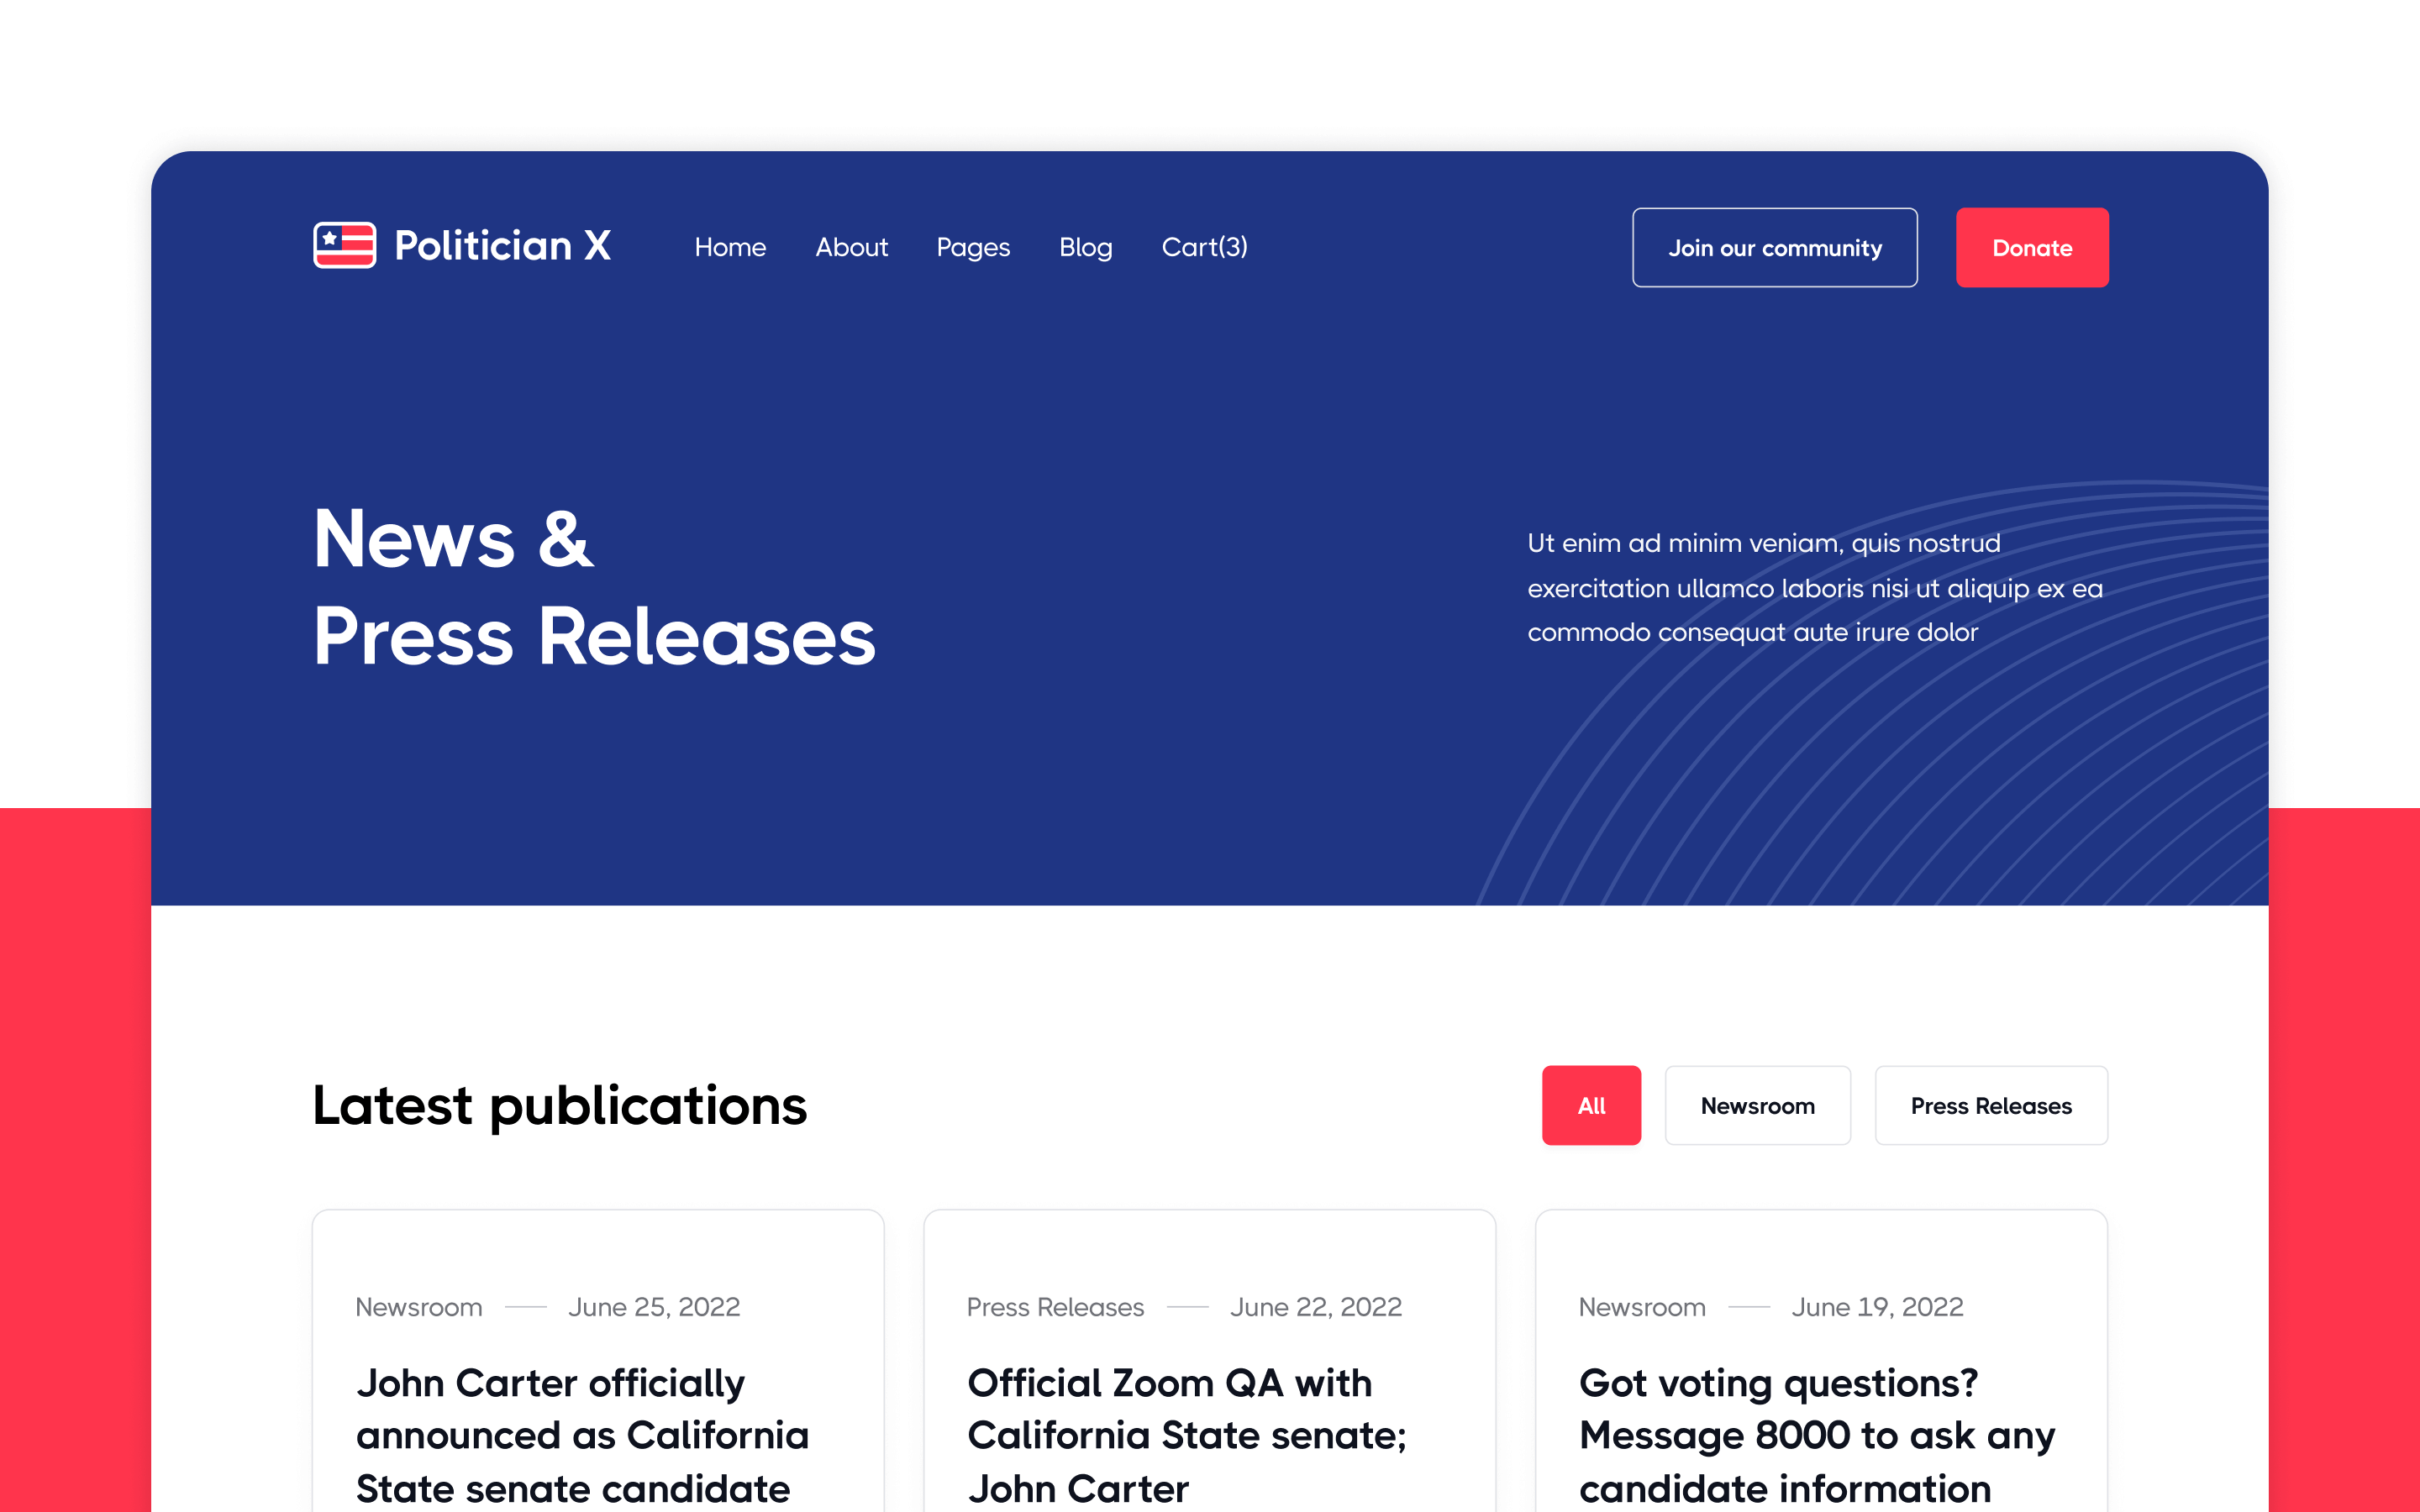Screen dimensions: 2420x1512
Task: Click the Latest publications heading
Action: 559,1106
